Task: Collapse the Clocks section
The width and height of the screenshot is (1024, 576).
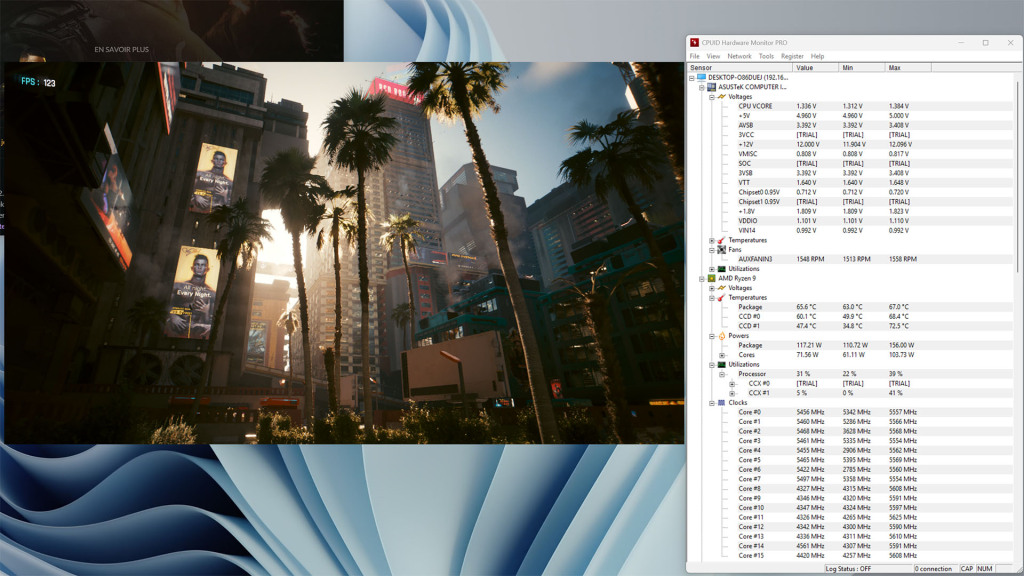Action: [x=712, y=403]
